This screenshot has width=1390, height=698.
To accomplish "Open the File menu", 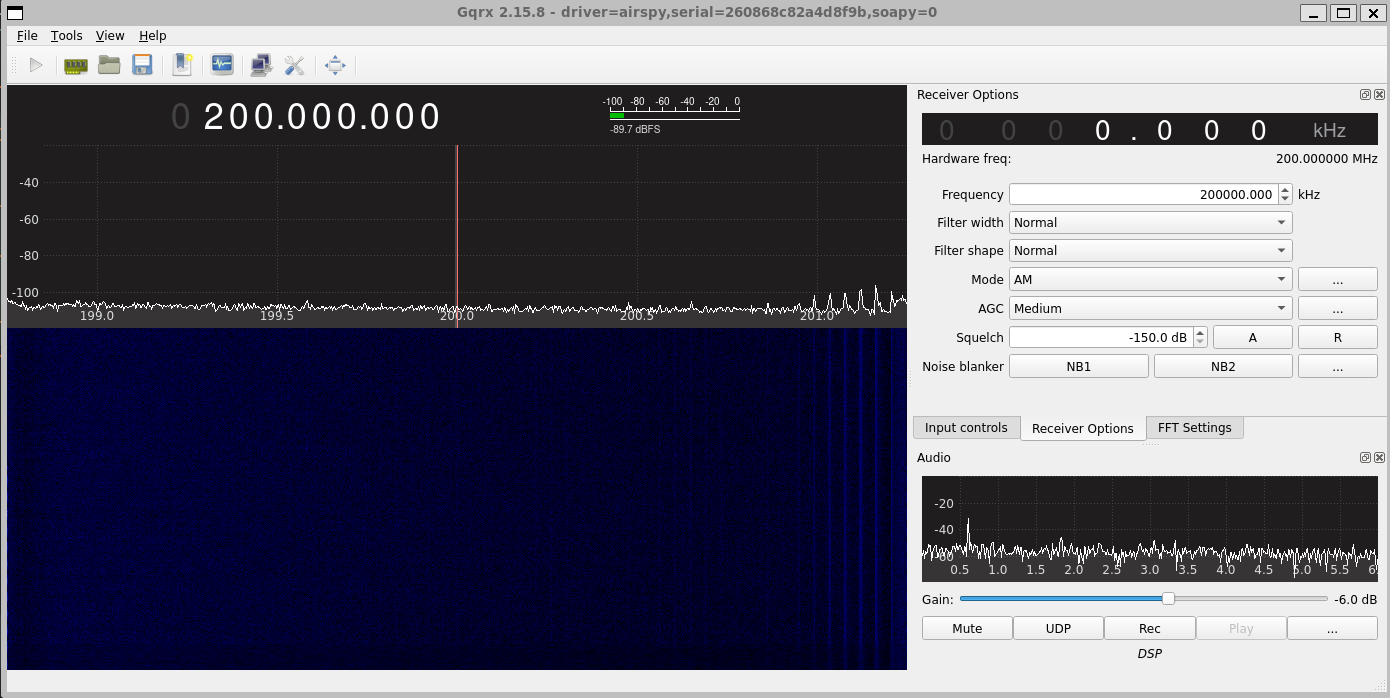I will click(x=27, y=35).
